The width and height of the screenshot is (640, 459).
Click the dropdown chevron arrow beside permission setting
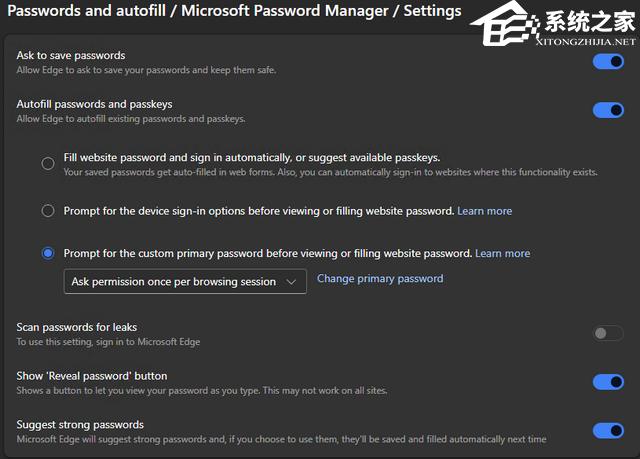pos(291,282)
